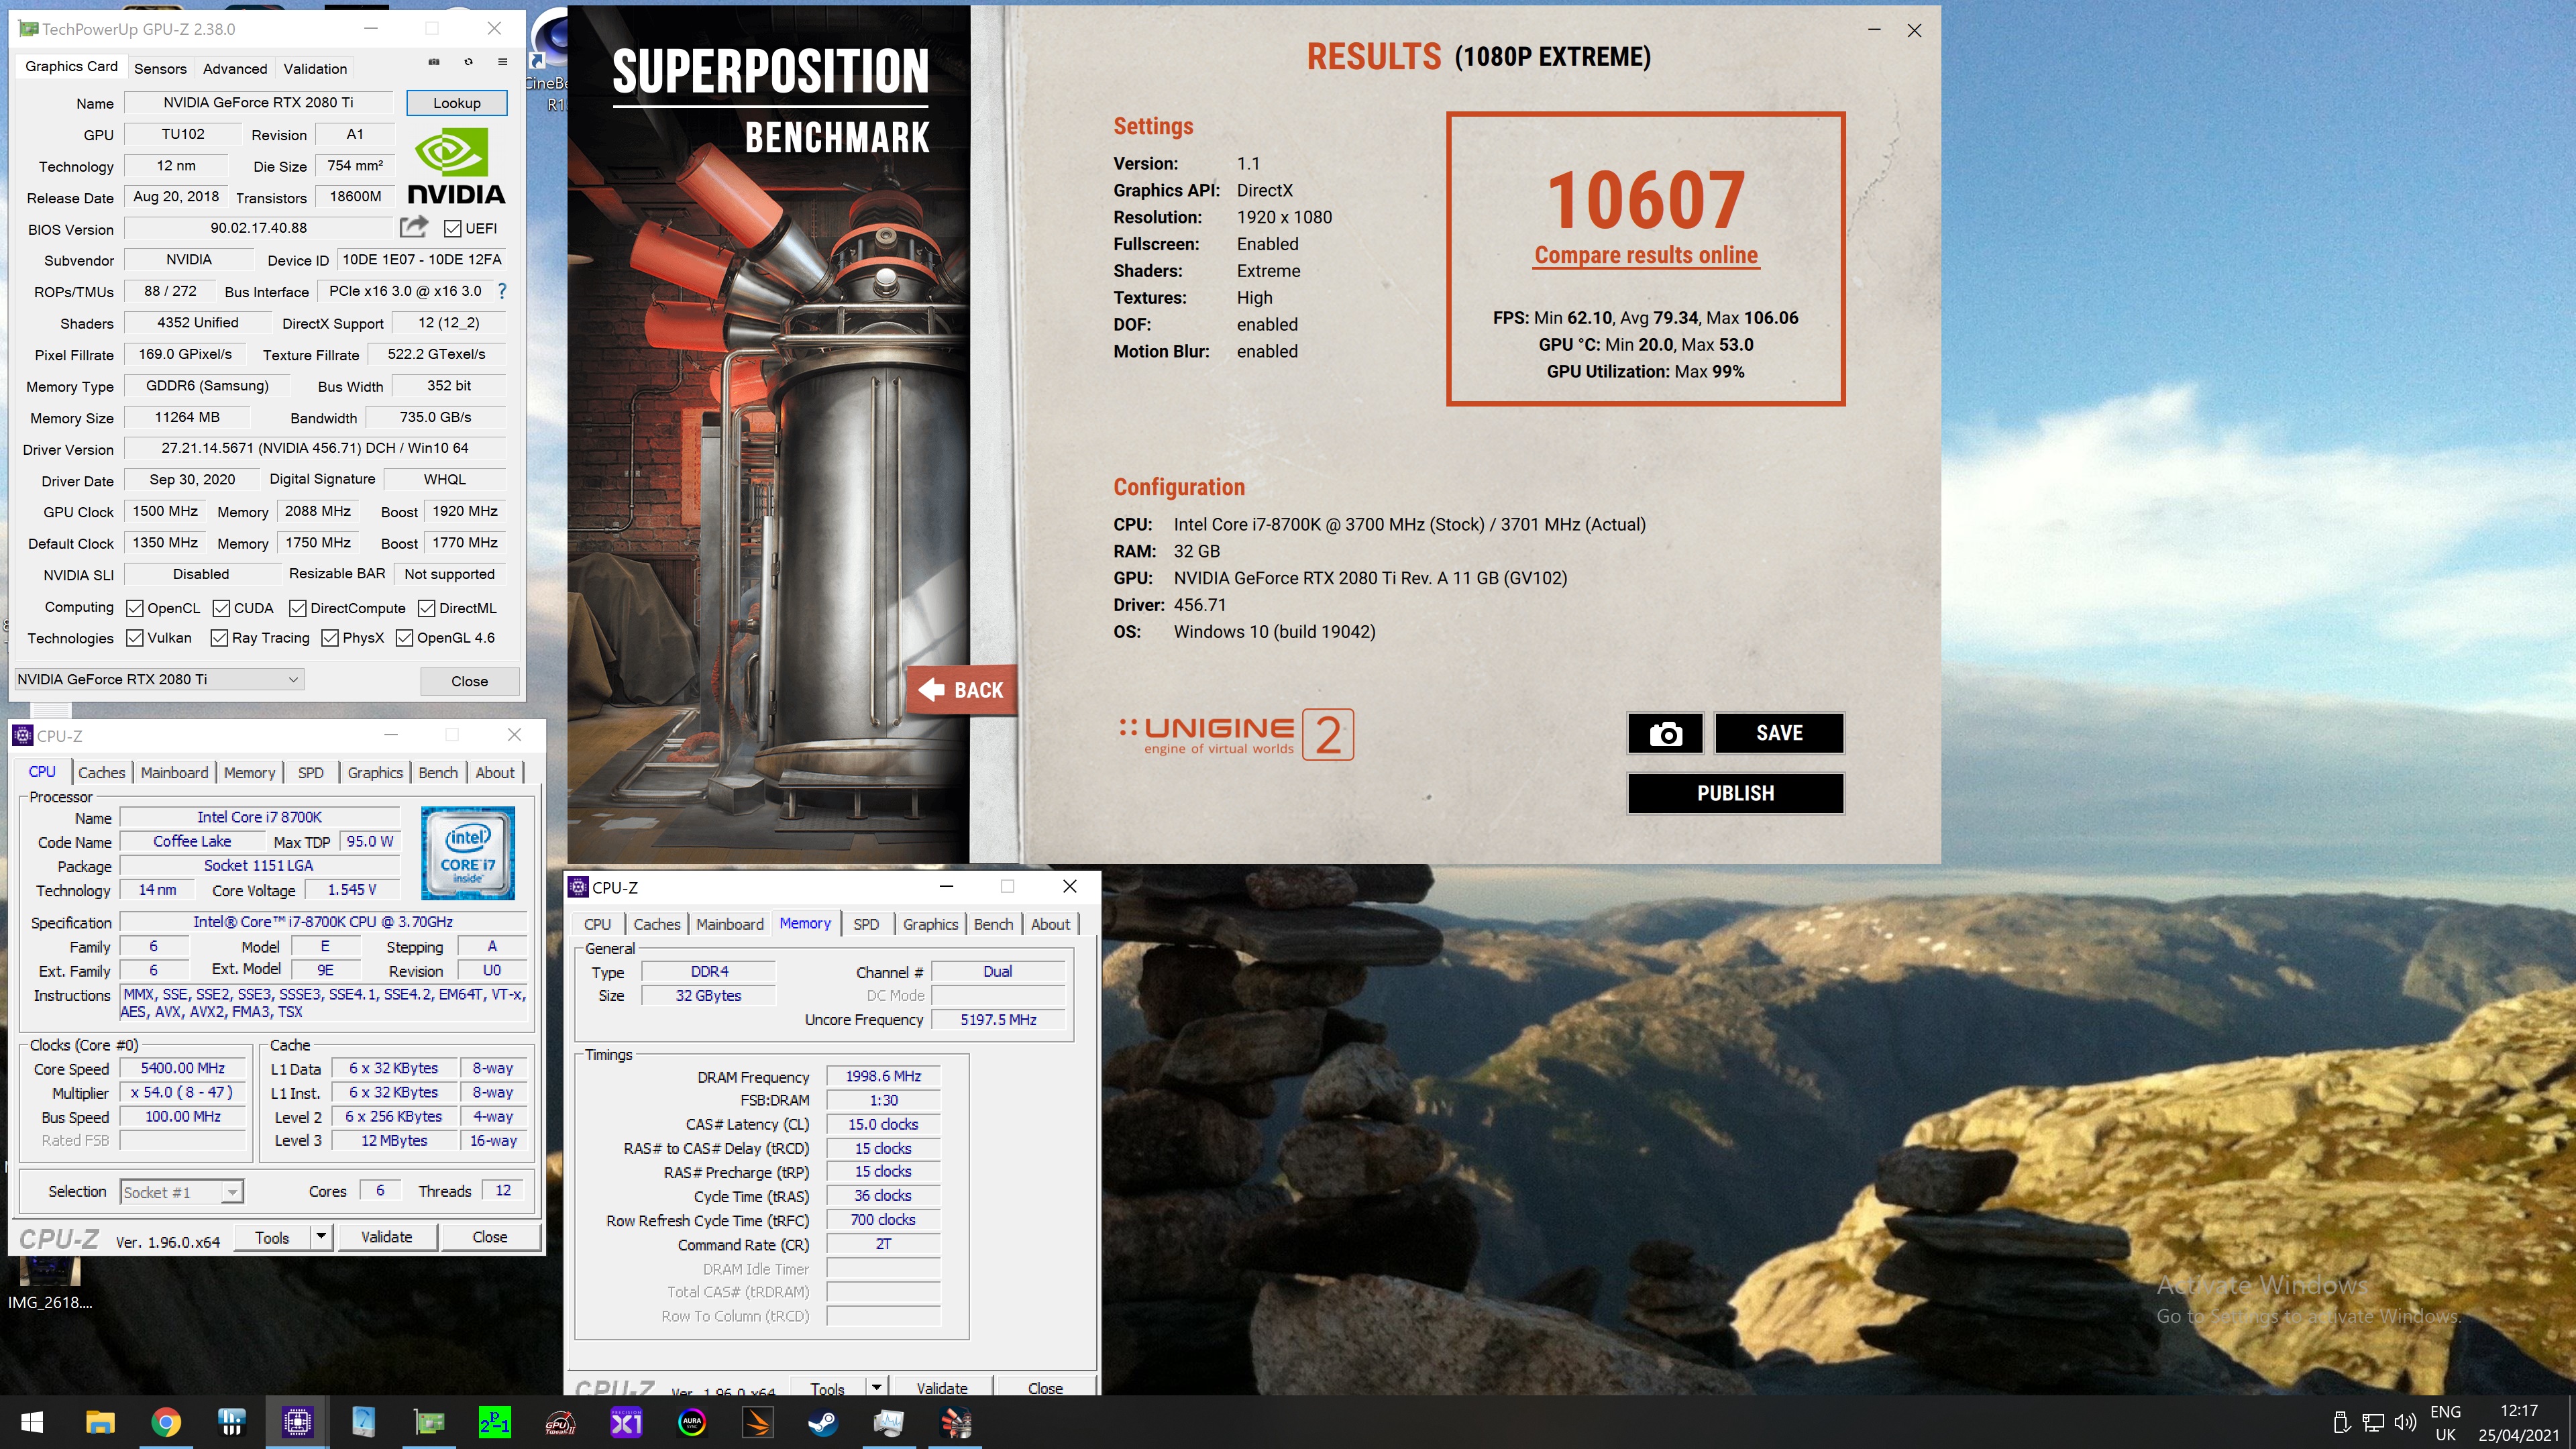Open the Prime95 taskbar icon
This screenshot has width=2576, height=1449.
coord(495,1422)
